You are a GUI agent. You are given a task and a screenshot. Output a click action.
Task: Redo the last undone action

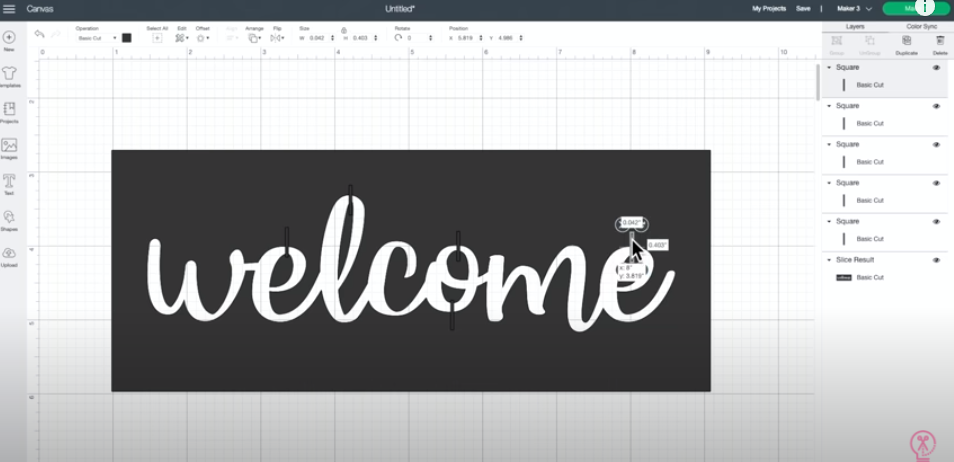(56, 33)
